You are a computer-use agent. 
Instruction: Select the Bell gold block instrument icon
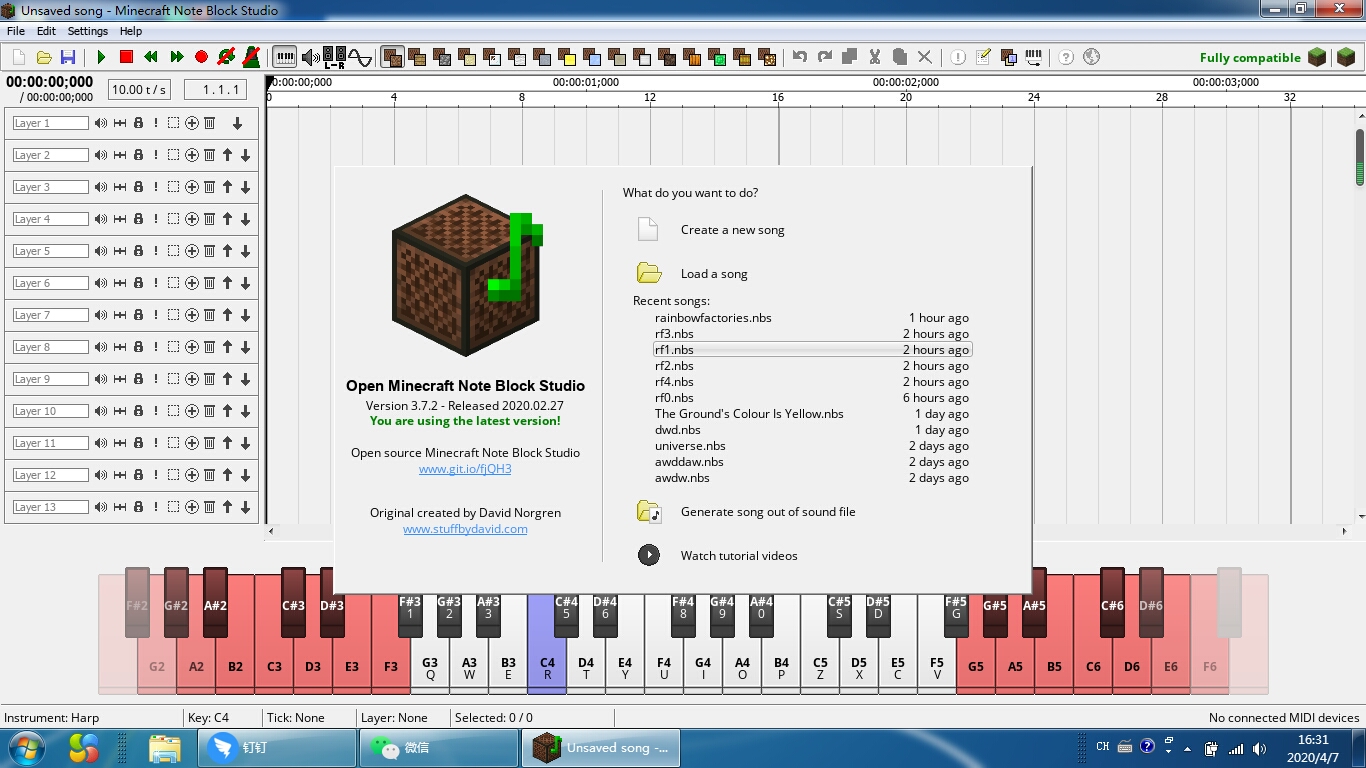(567, 57)
